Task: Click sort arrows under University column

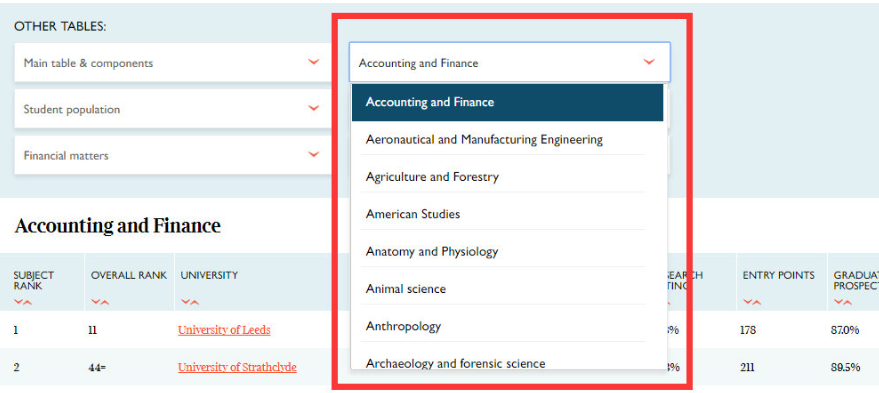Action: pos(191,302)
